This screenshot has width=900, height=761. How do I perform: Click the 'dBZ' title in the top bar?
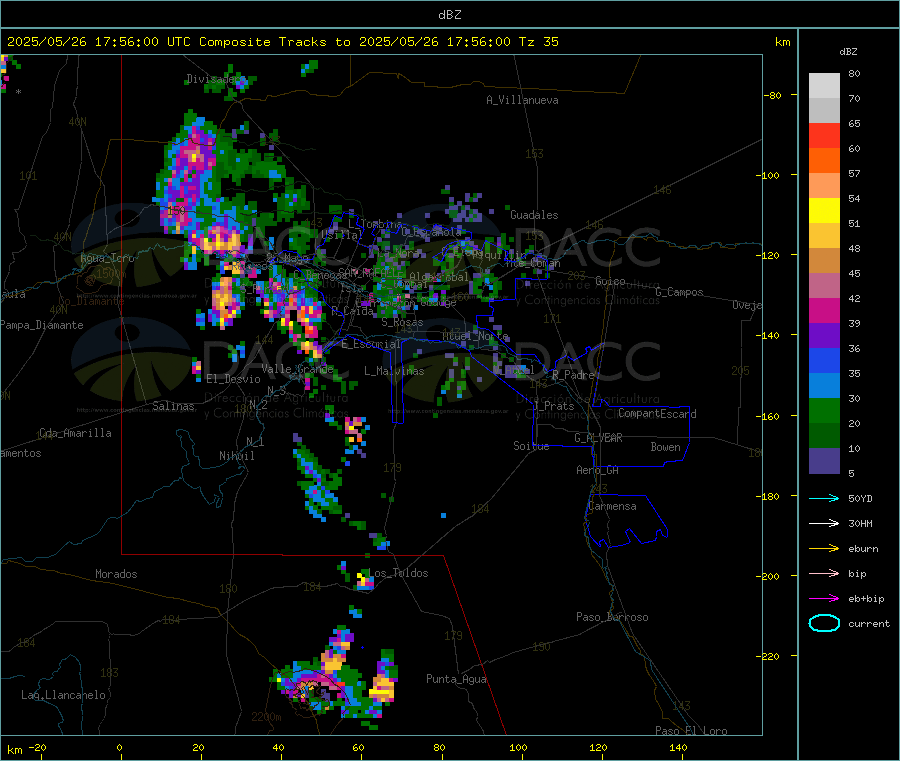449,15
